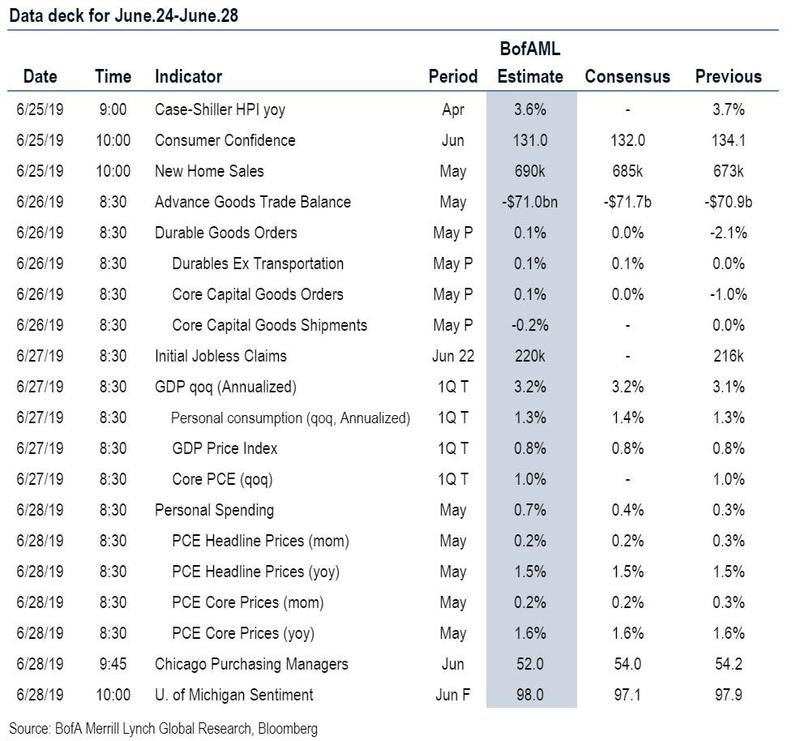The image size is (800, 741).
Task: Select Initial Jobless Claims previous value 216k
Action: pos(728,356)
